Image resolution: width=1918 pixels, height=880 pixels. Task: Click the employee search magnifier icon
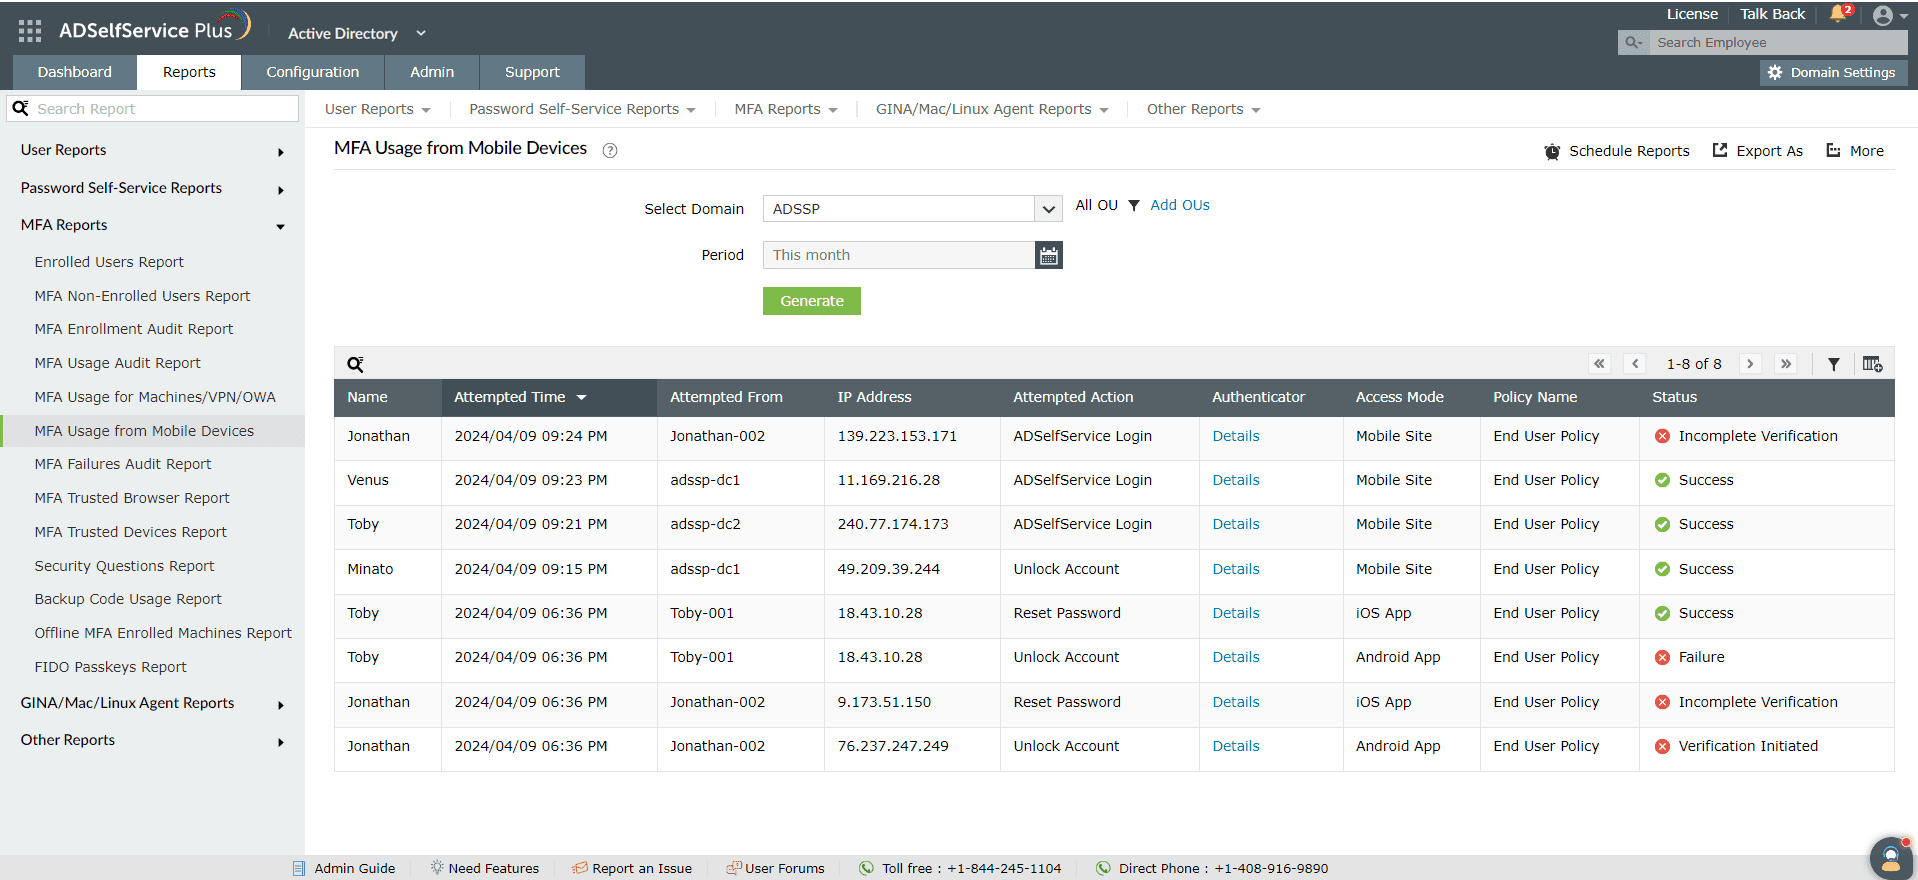click(x=1633, y=42)
